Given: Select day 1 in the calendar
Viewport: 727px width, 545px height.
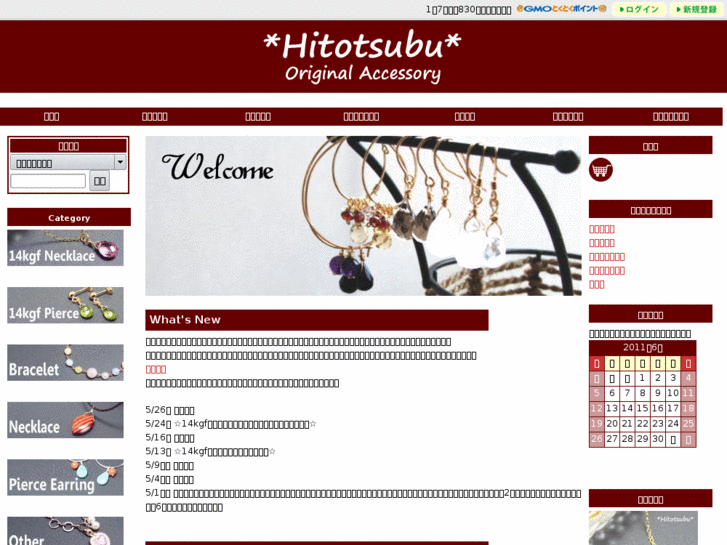Looking at the screenshot, I should (x=642, y=378).
